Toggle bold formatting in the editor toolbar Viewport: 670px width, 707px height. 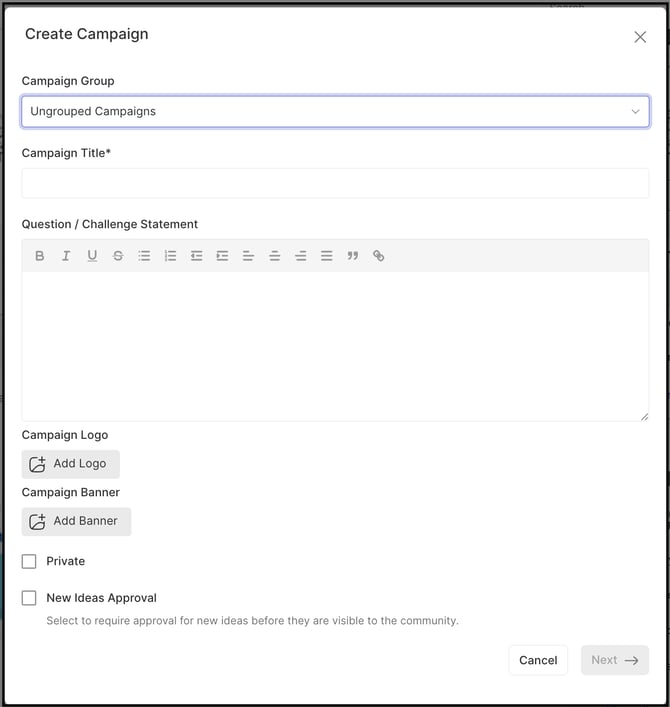(40, 256)
